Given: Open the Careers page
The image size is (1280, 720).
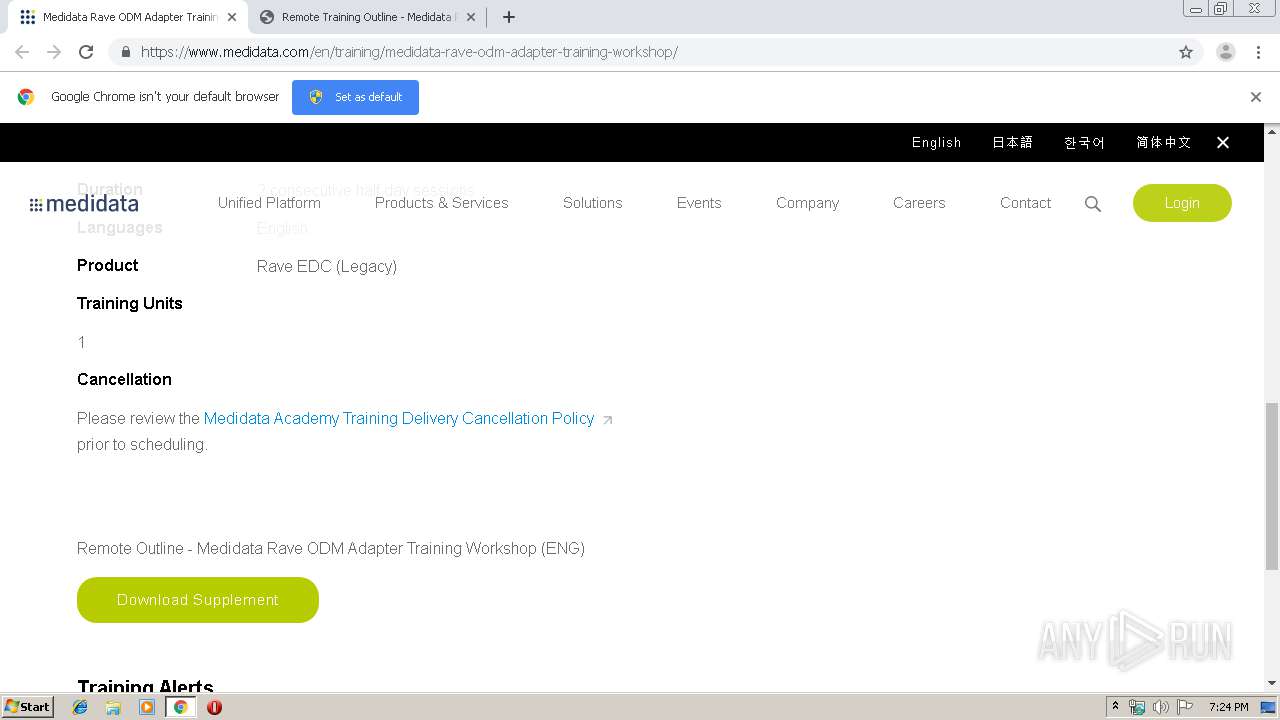Looking at the screenshot, I should pyautogui.click(x=919, y=203).
